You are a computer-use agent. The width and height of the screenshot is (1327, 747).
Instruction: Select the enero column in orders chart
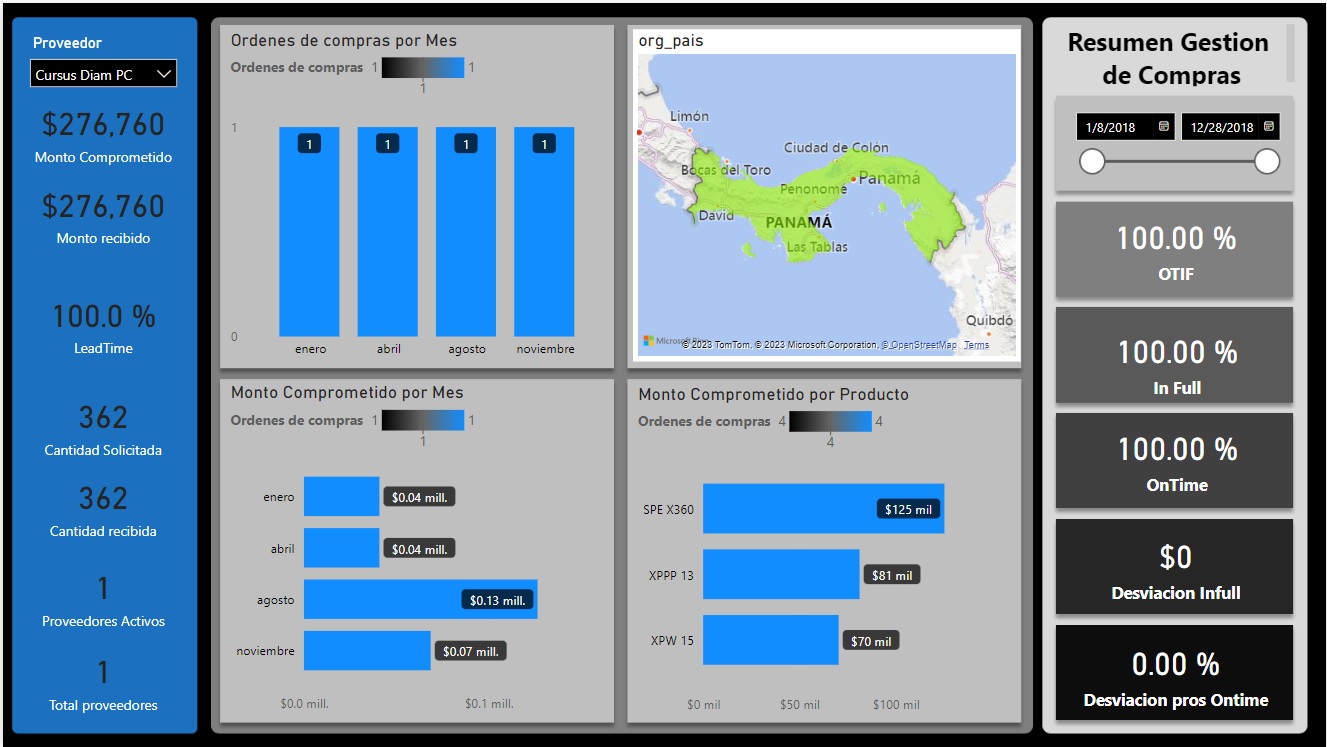(x=309, y=232)
